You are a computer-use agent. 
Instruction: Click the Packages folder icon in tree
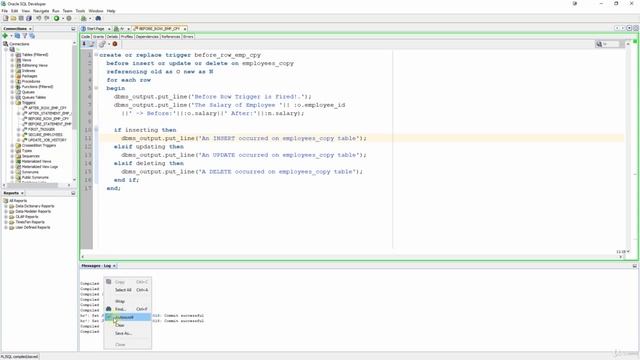click(18, 76)
